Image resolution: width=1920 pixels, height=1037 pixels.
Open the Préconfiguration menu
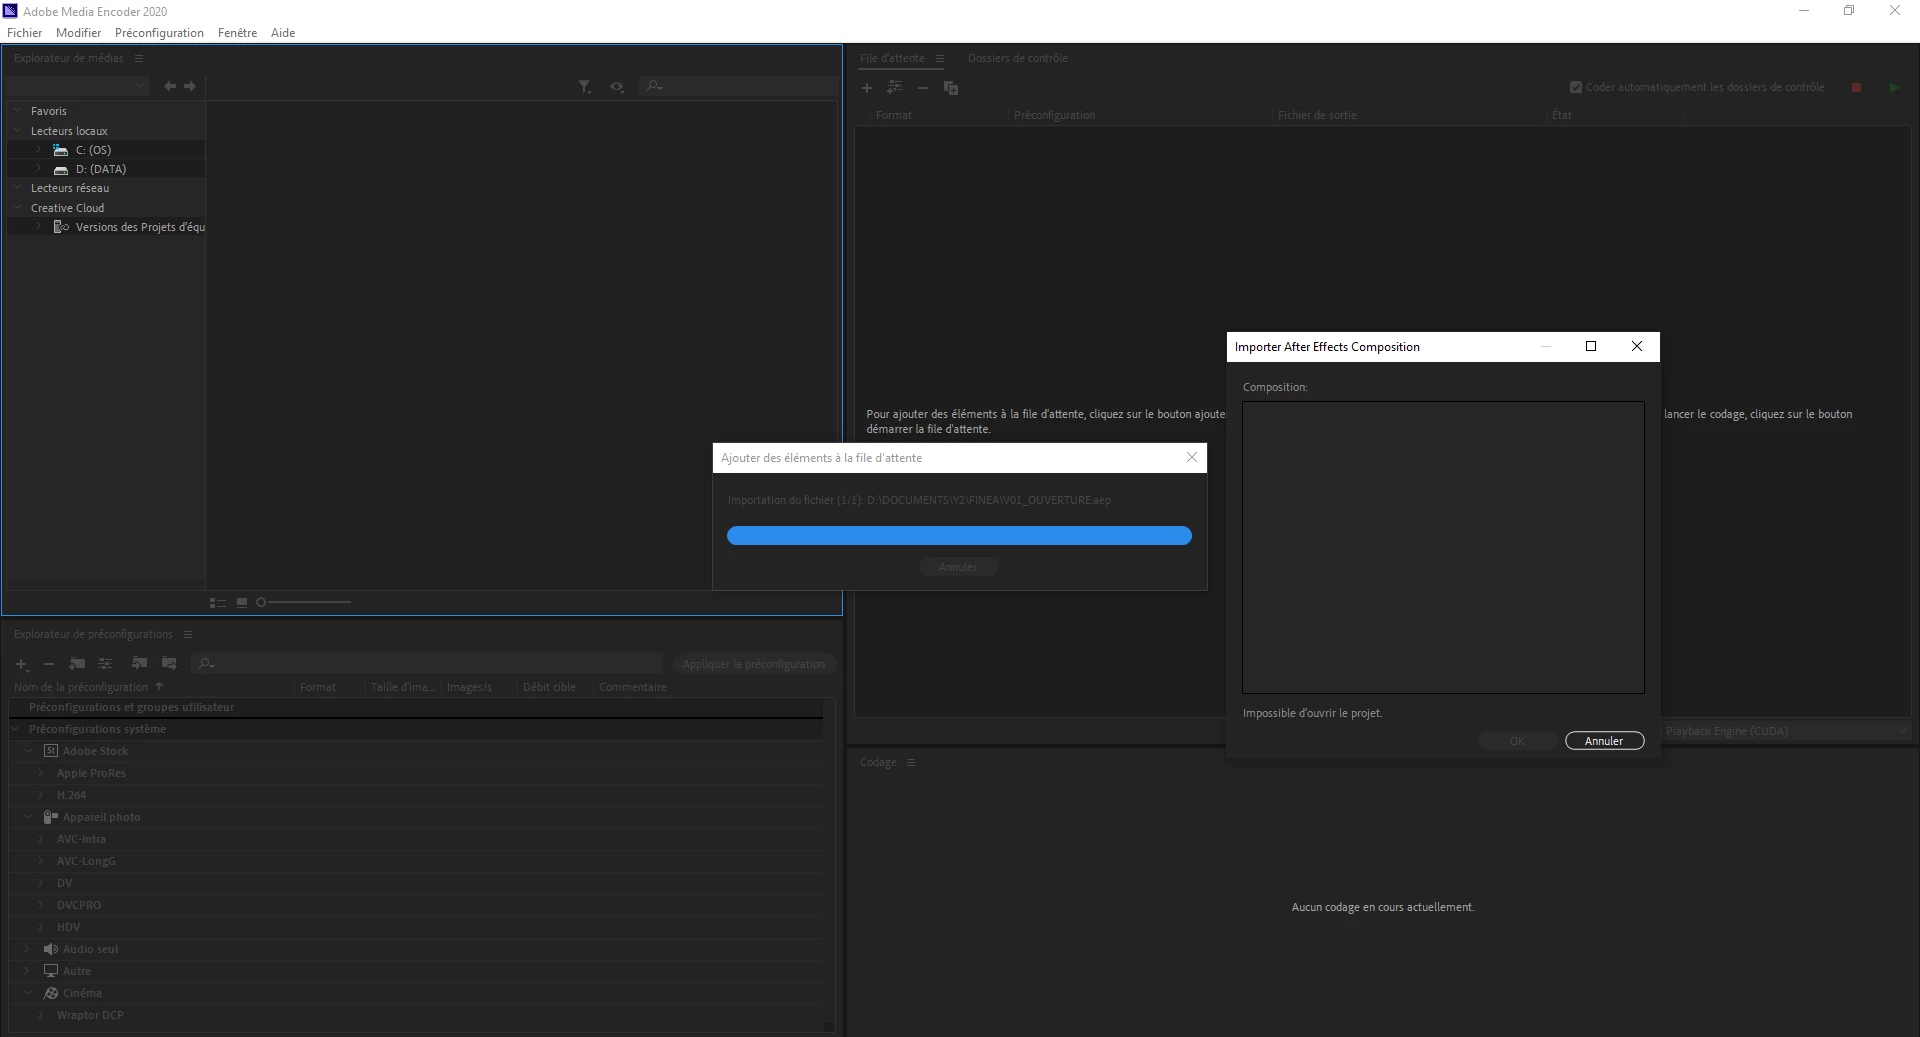pos(159,33)
